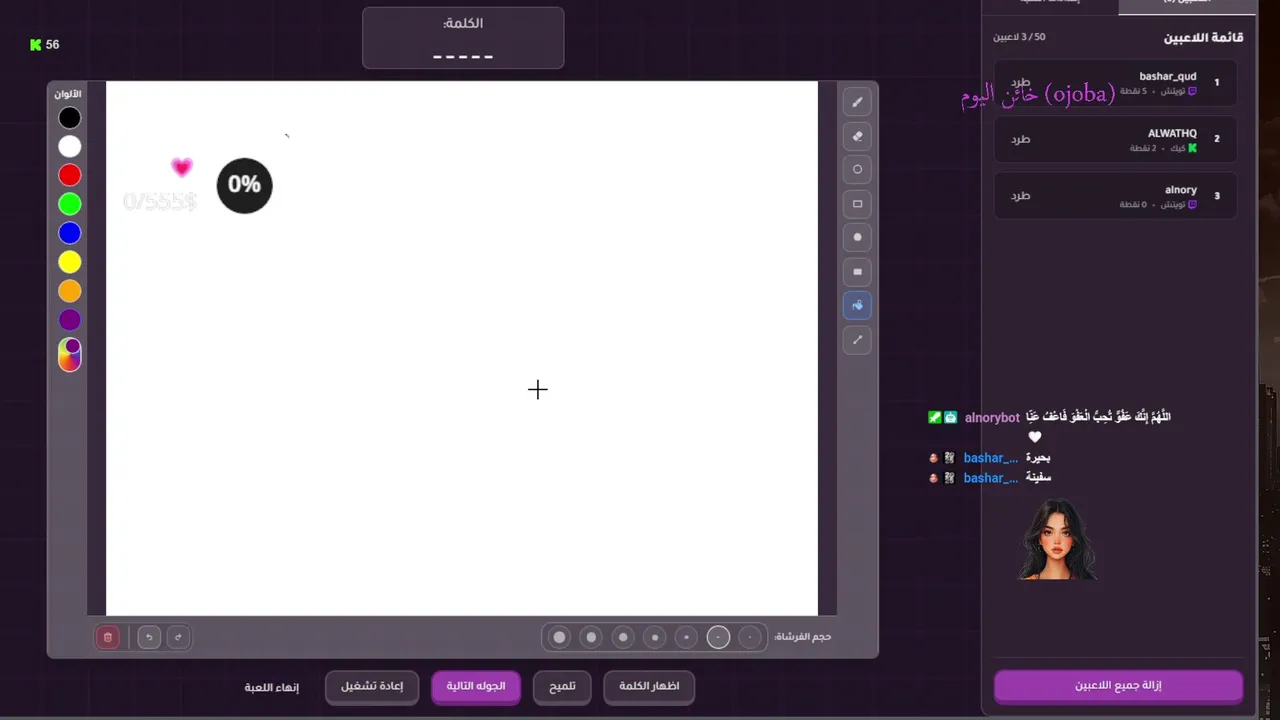
Task: Choose the filled circle shape tool
Action: pyautogui.click(x=857, y=238)
